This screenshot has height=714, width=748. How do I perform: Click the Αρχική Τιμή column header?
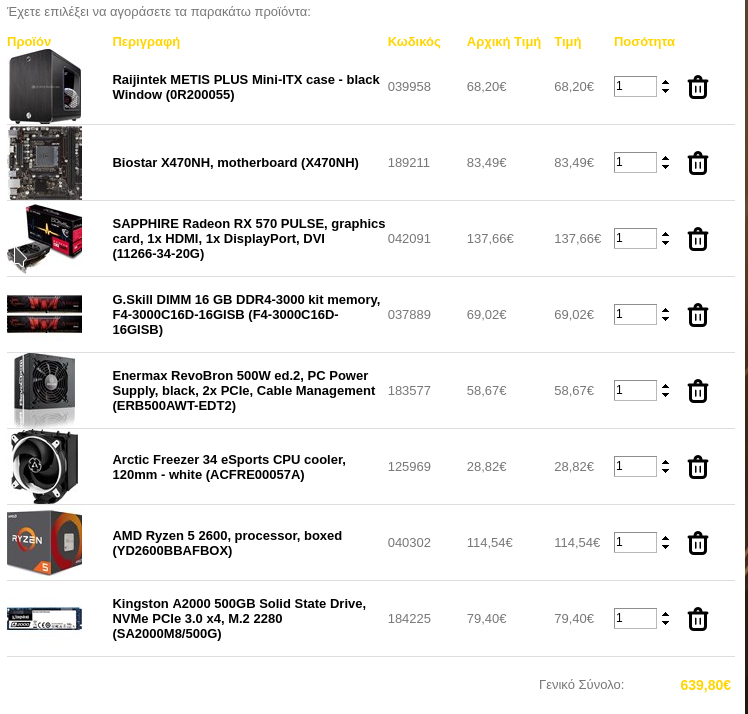pyautogui.click(x=504, y=41)
